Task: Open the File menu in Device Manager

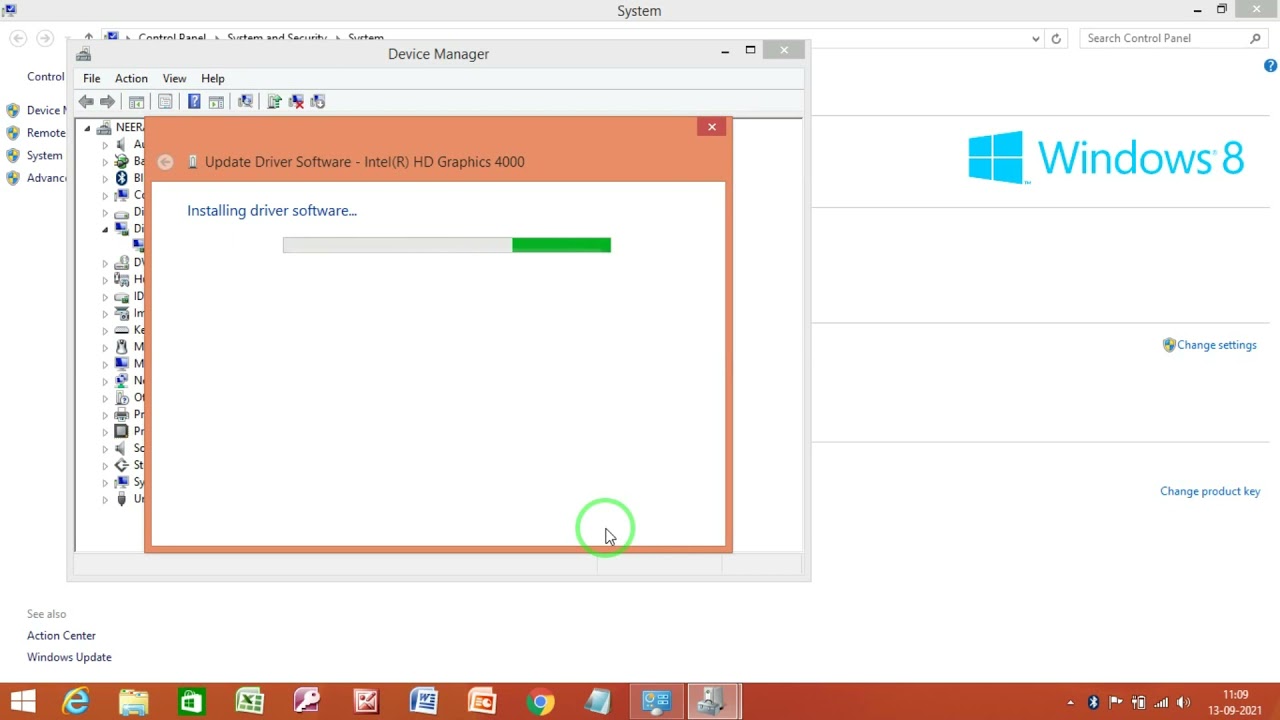Action: 91,78
